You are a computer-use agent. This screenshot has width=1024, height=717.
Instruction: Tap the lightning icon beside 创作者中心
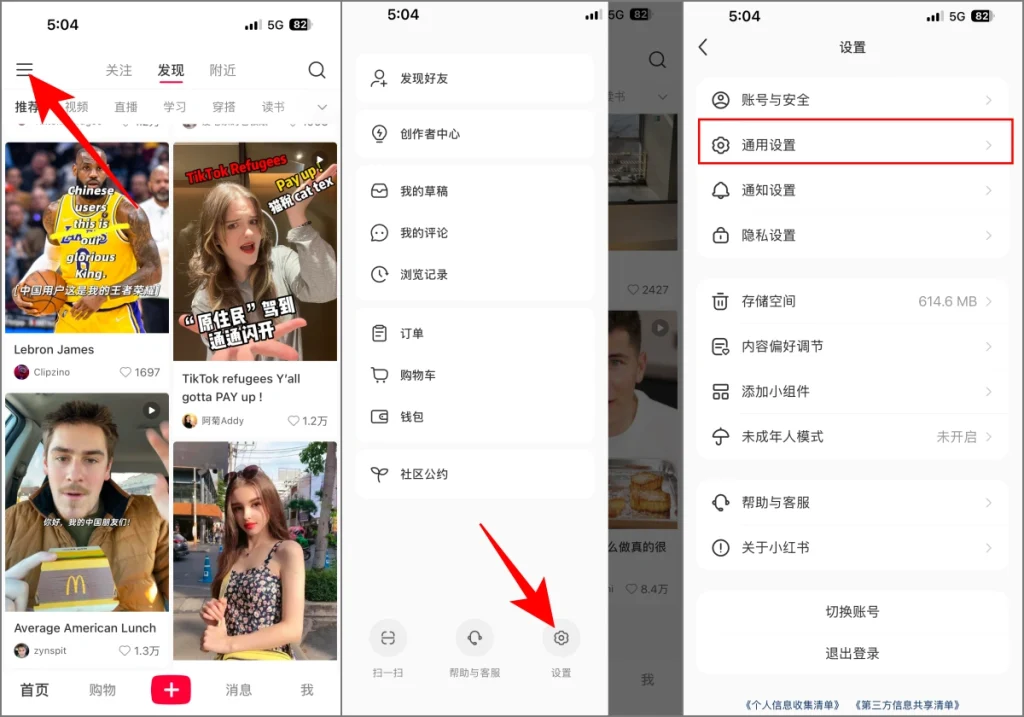pyautogui.click(x=379, y=134)
